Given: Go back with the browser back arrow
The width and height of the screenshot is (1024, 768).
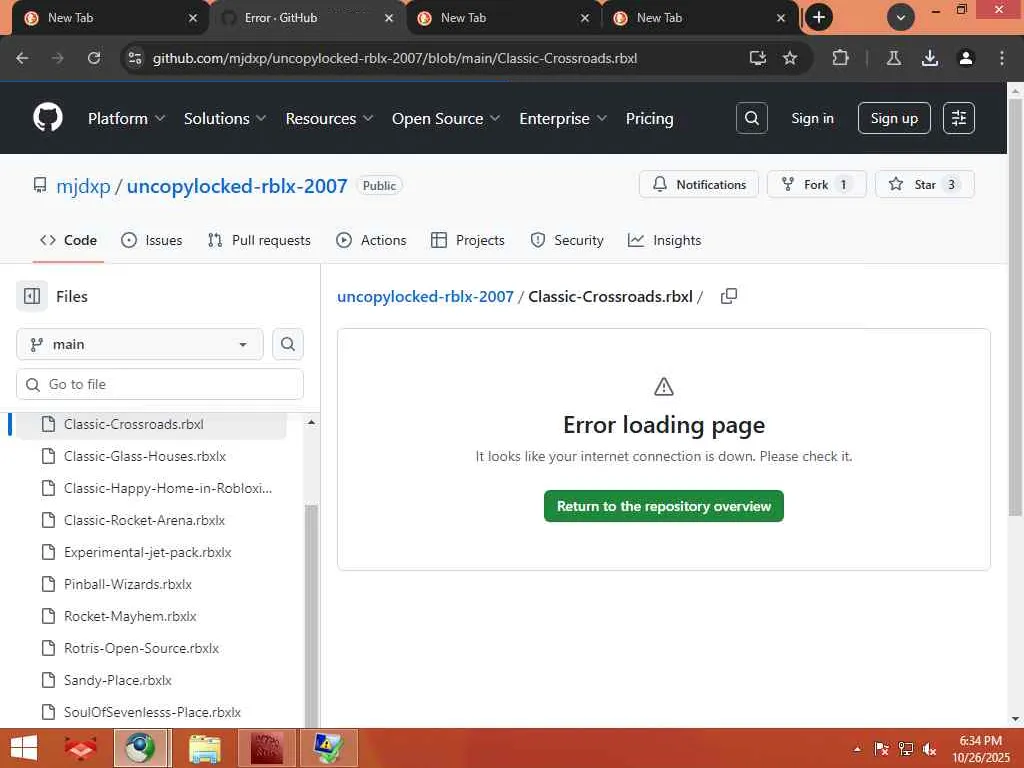Looking at the screenshot, I should coord(22,58).
